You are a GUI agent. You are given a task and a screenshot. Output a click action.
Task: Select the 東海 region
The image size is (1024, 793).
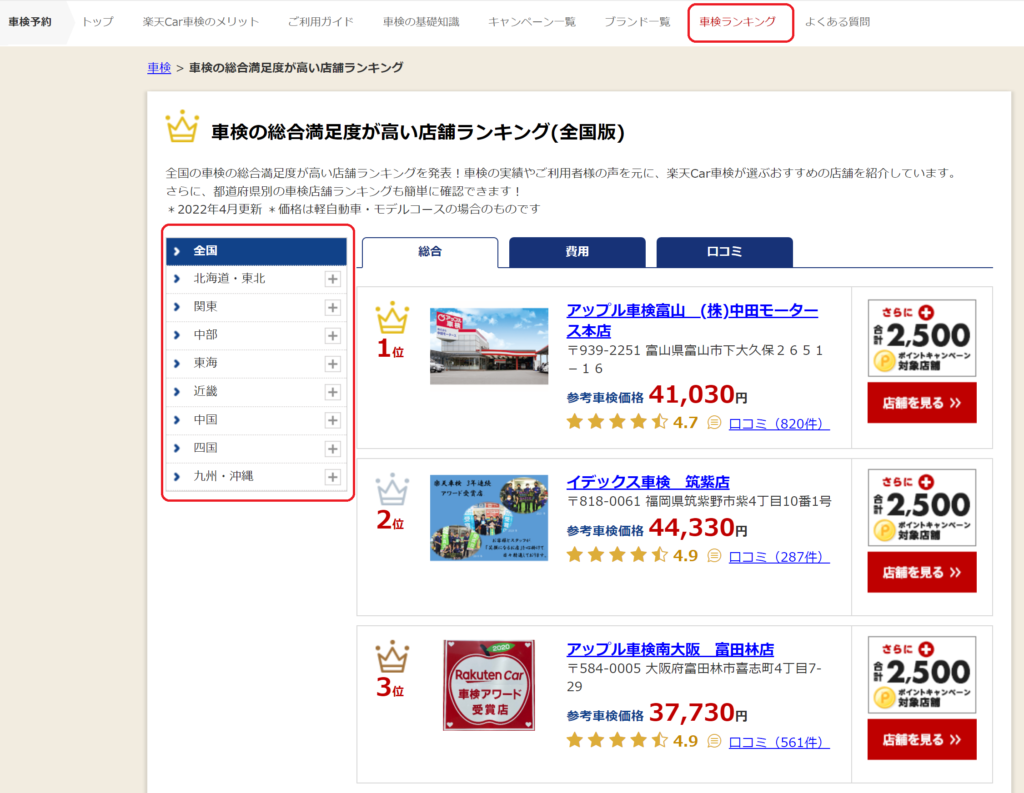pos(205,363)
